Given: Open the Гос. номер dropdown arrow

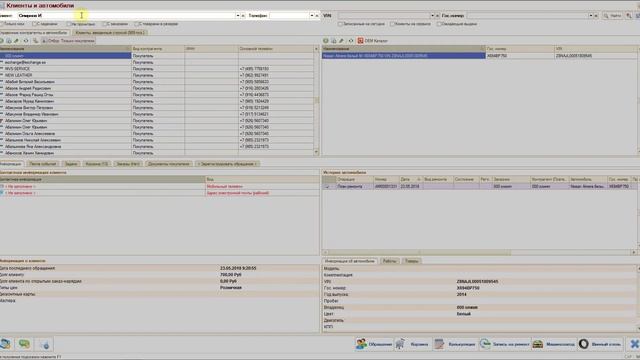Looking at the screenshot, I should click(x=591, y=16).
